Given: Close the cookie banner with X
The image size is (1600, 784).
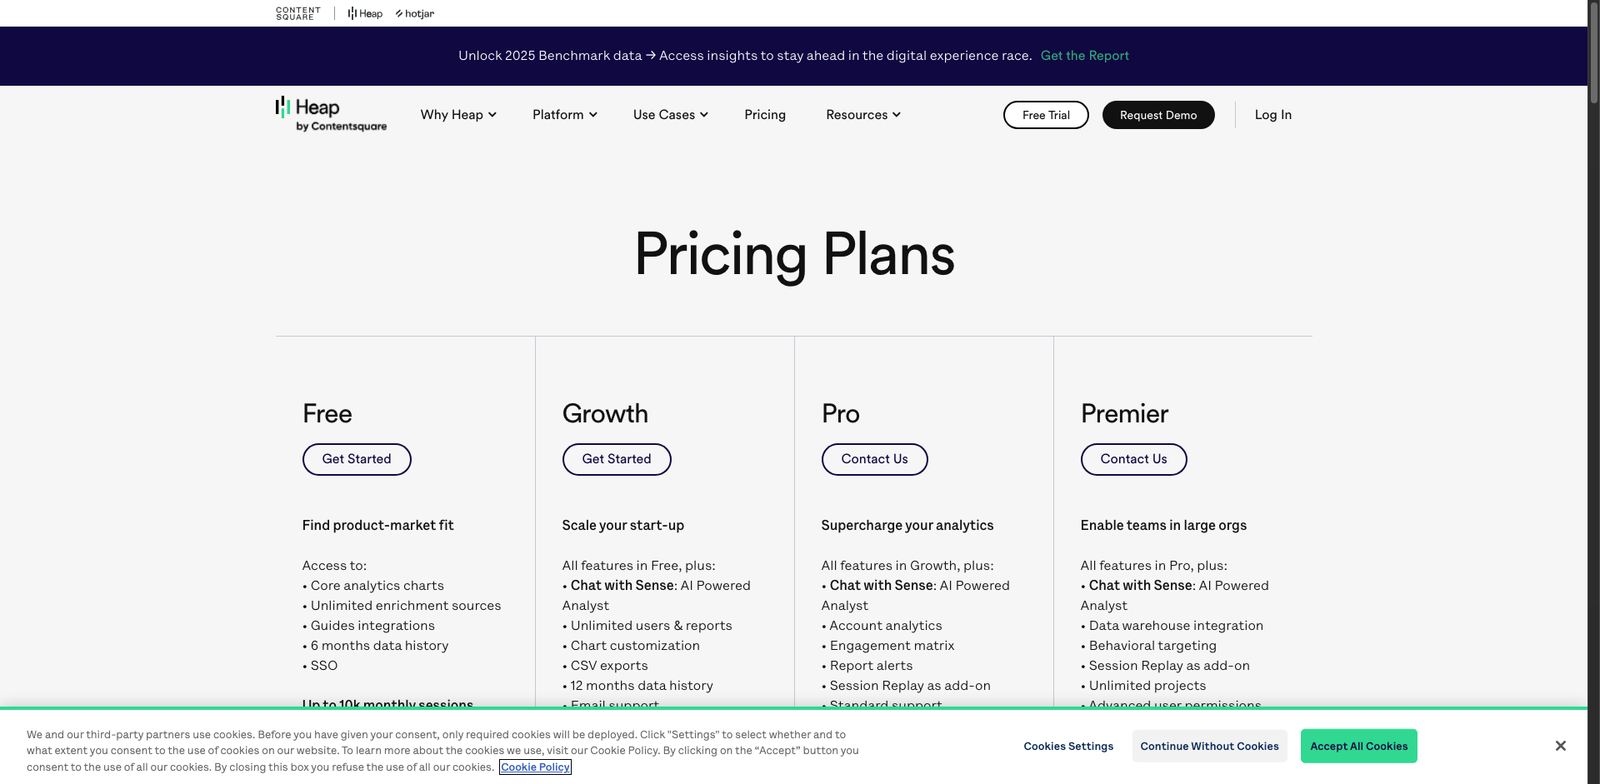Looking at the screenshot, I should pyautogui.click(x=1560, y=746).
